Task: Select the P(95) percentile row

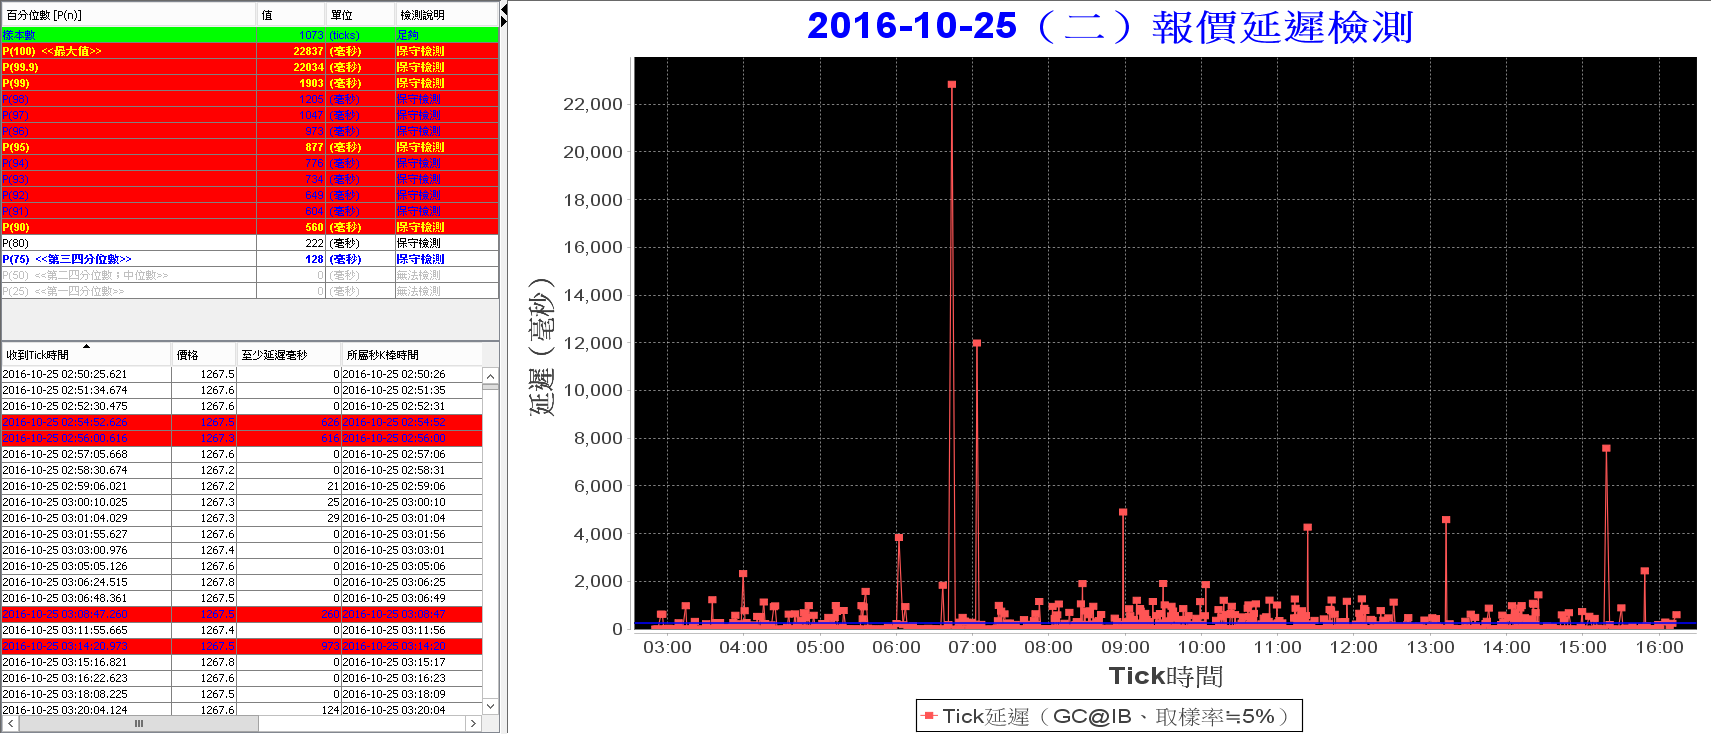Action: coord(250,147)
